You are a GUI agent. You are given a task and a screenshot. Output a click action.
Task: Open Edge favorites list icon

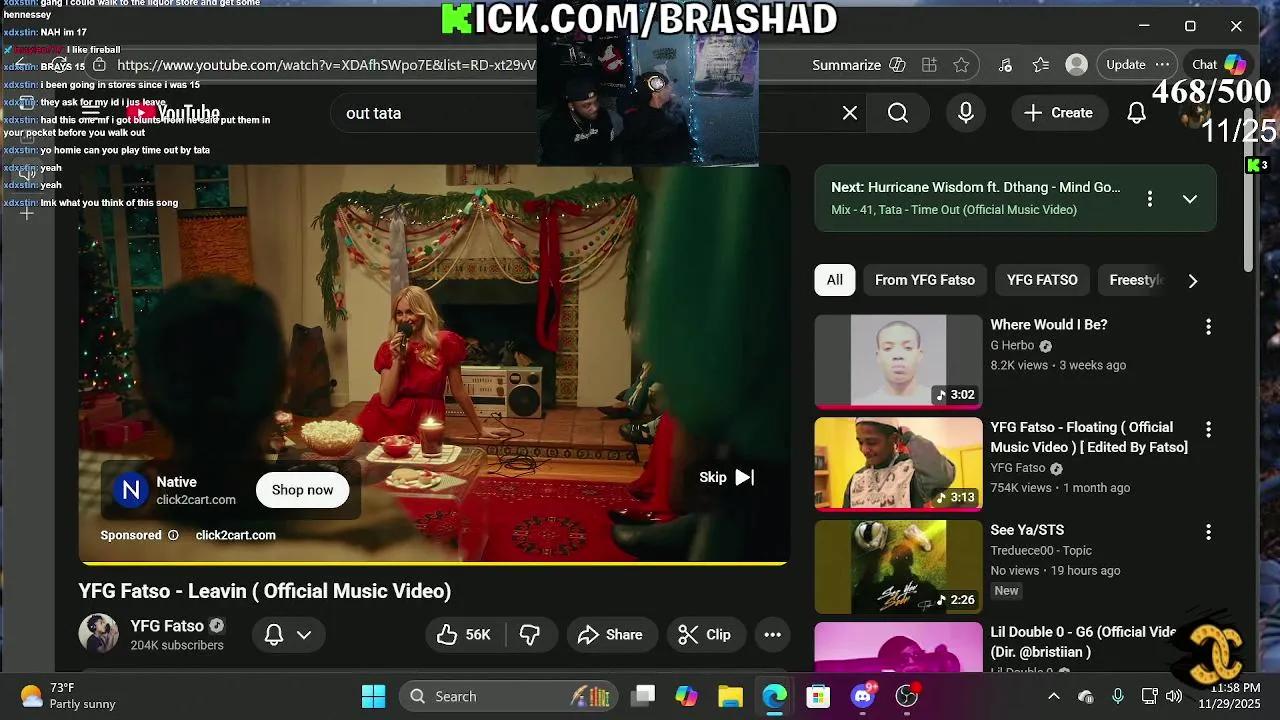click(x=1041, y=65)
